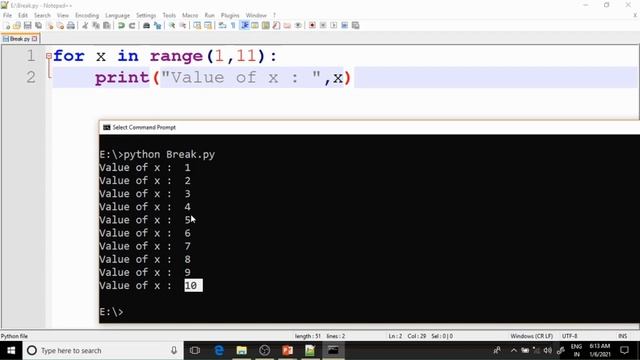This screenshot has width=640, height=360.
Task: Open the Search menu
Action: (x=42, y=15)
